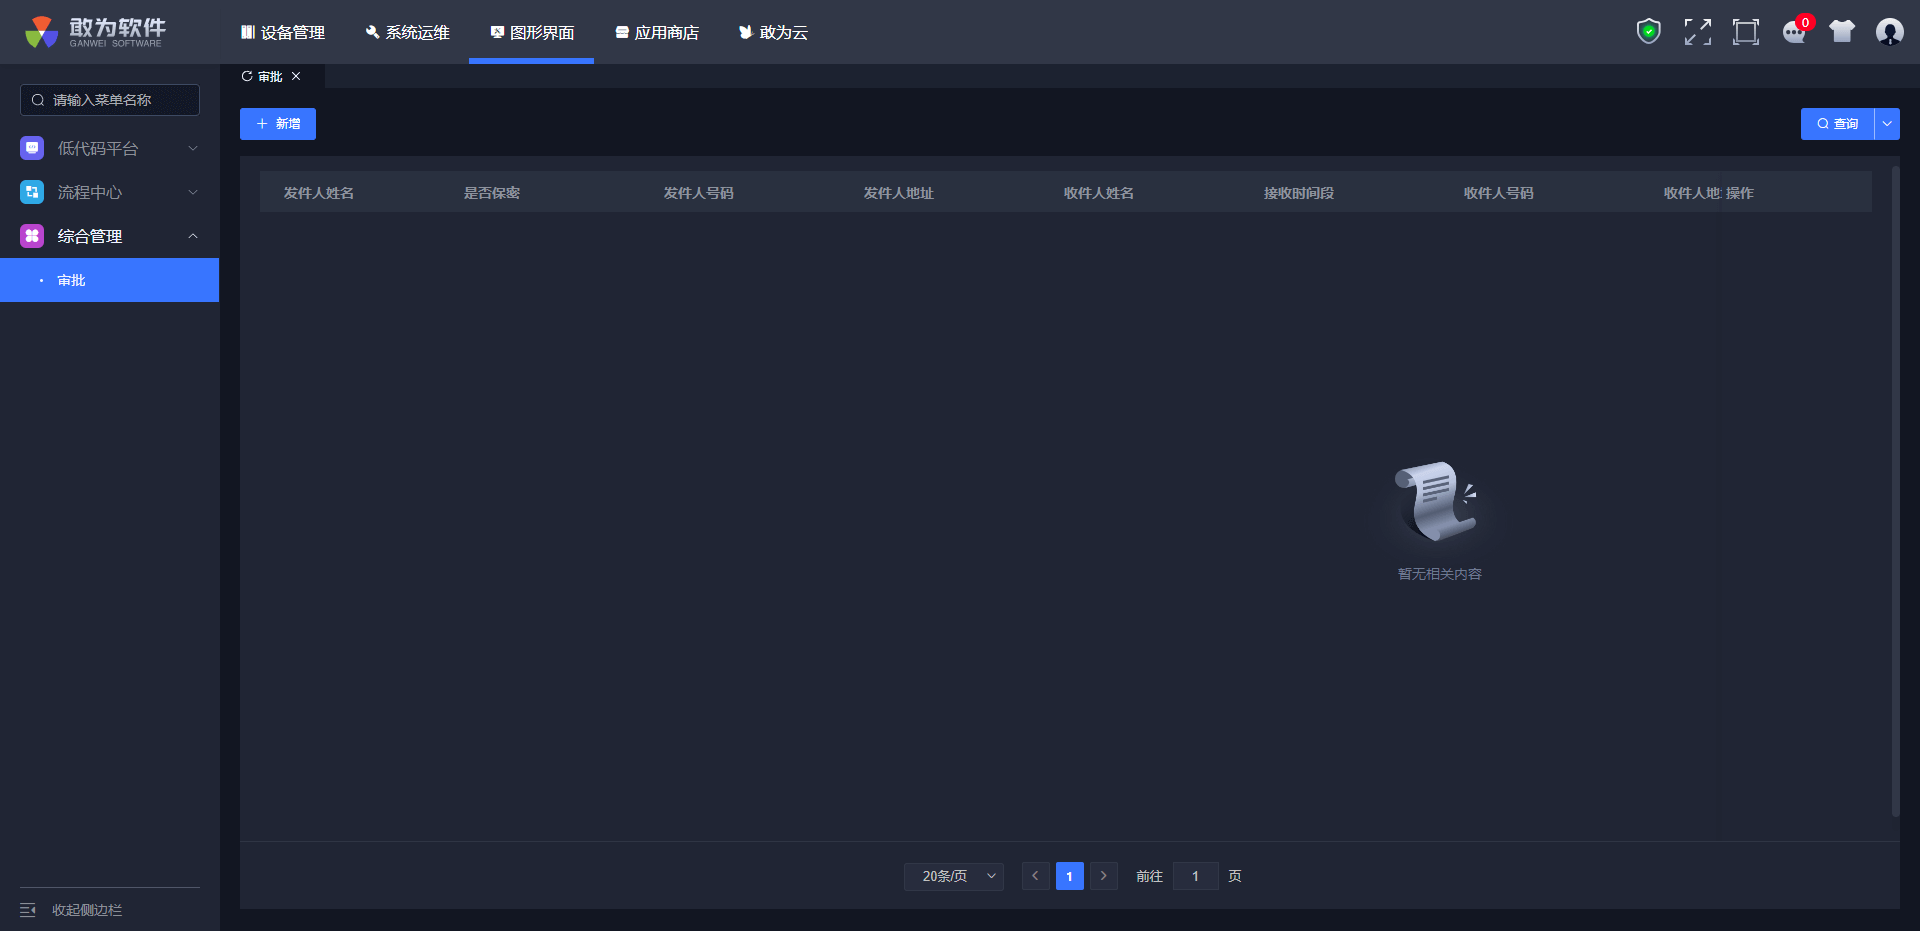The height and width of the screenshot is (931, 1920).
Task: Click the 是否保密 column header
Action: [492, 193]
